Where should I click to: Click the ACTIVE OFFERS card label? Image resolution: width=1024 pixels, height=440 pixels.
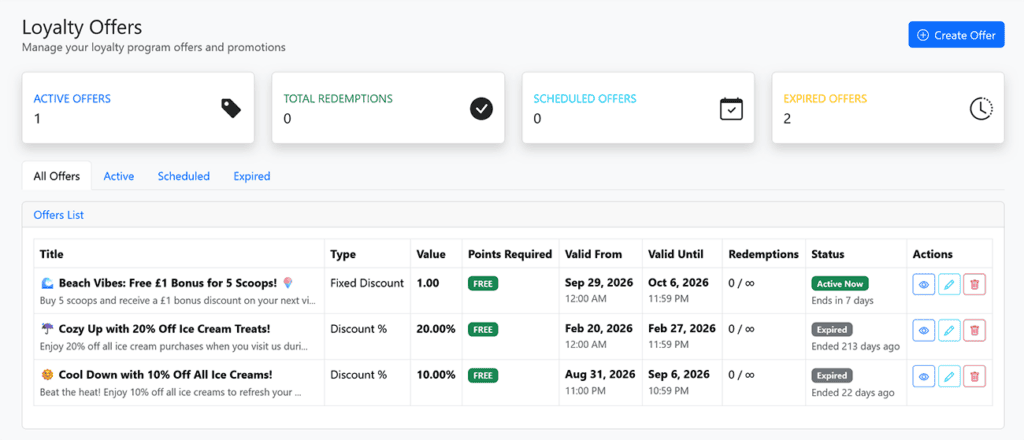pyautogui.click(x=72, y=99)
